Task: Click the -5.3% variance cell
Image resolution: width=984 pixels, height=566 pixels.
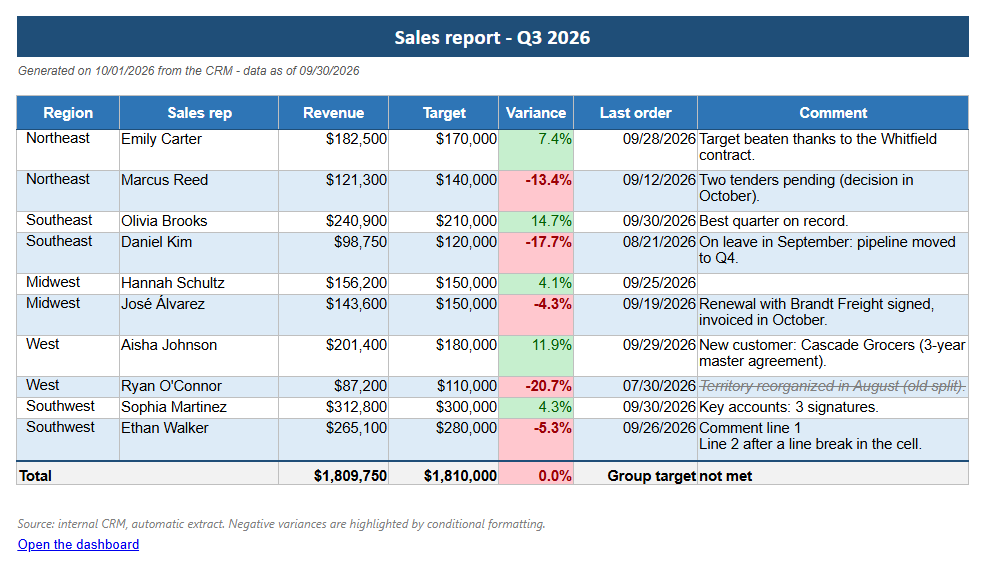Action: [536, 439]
